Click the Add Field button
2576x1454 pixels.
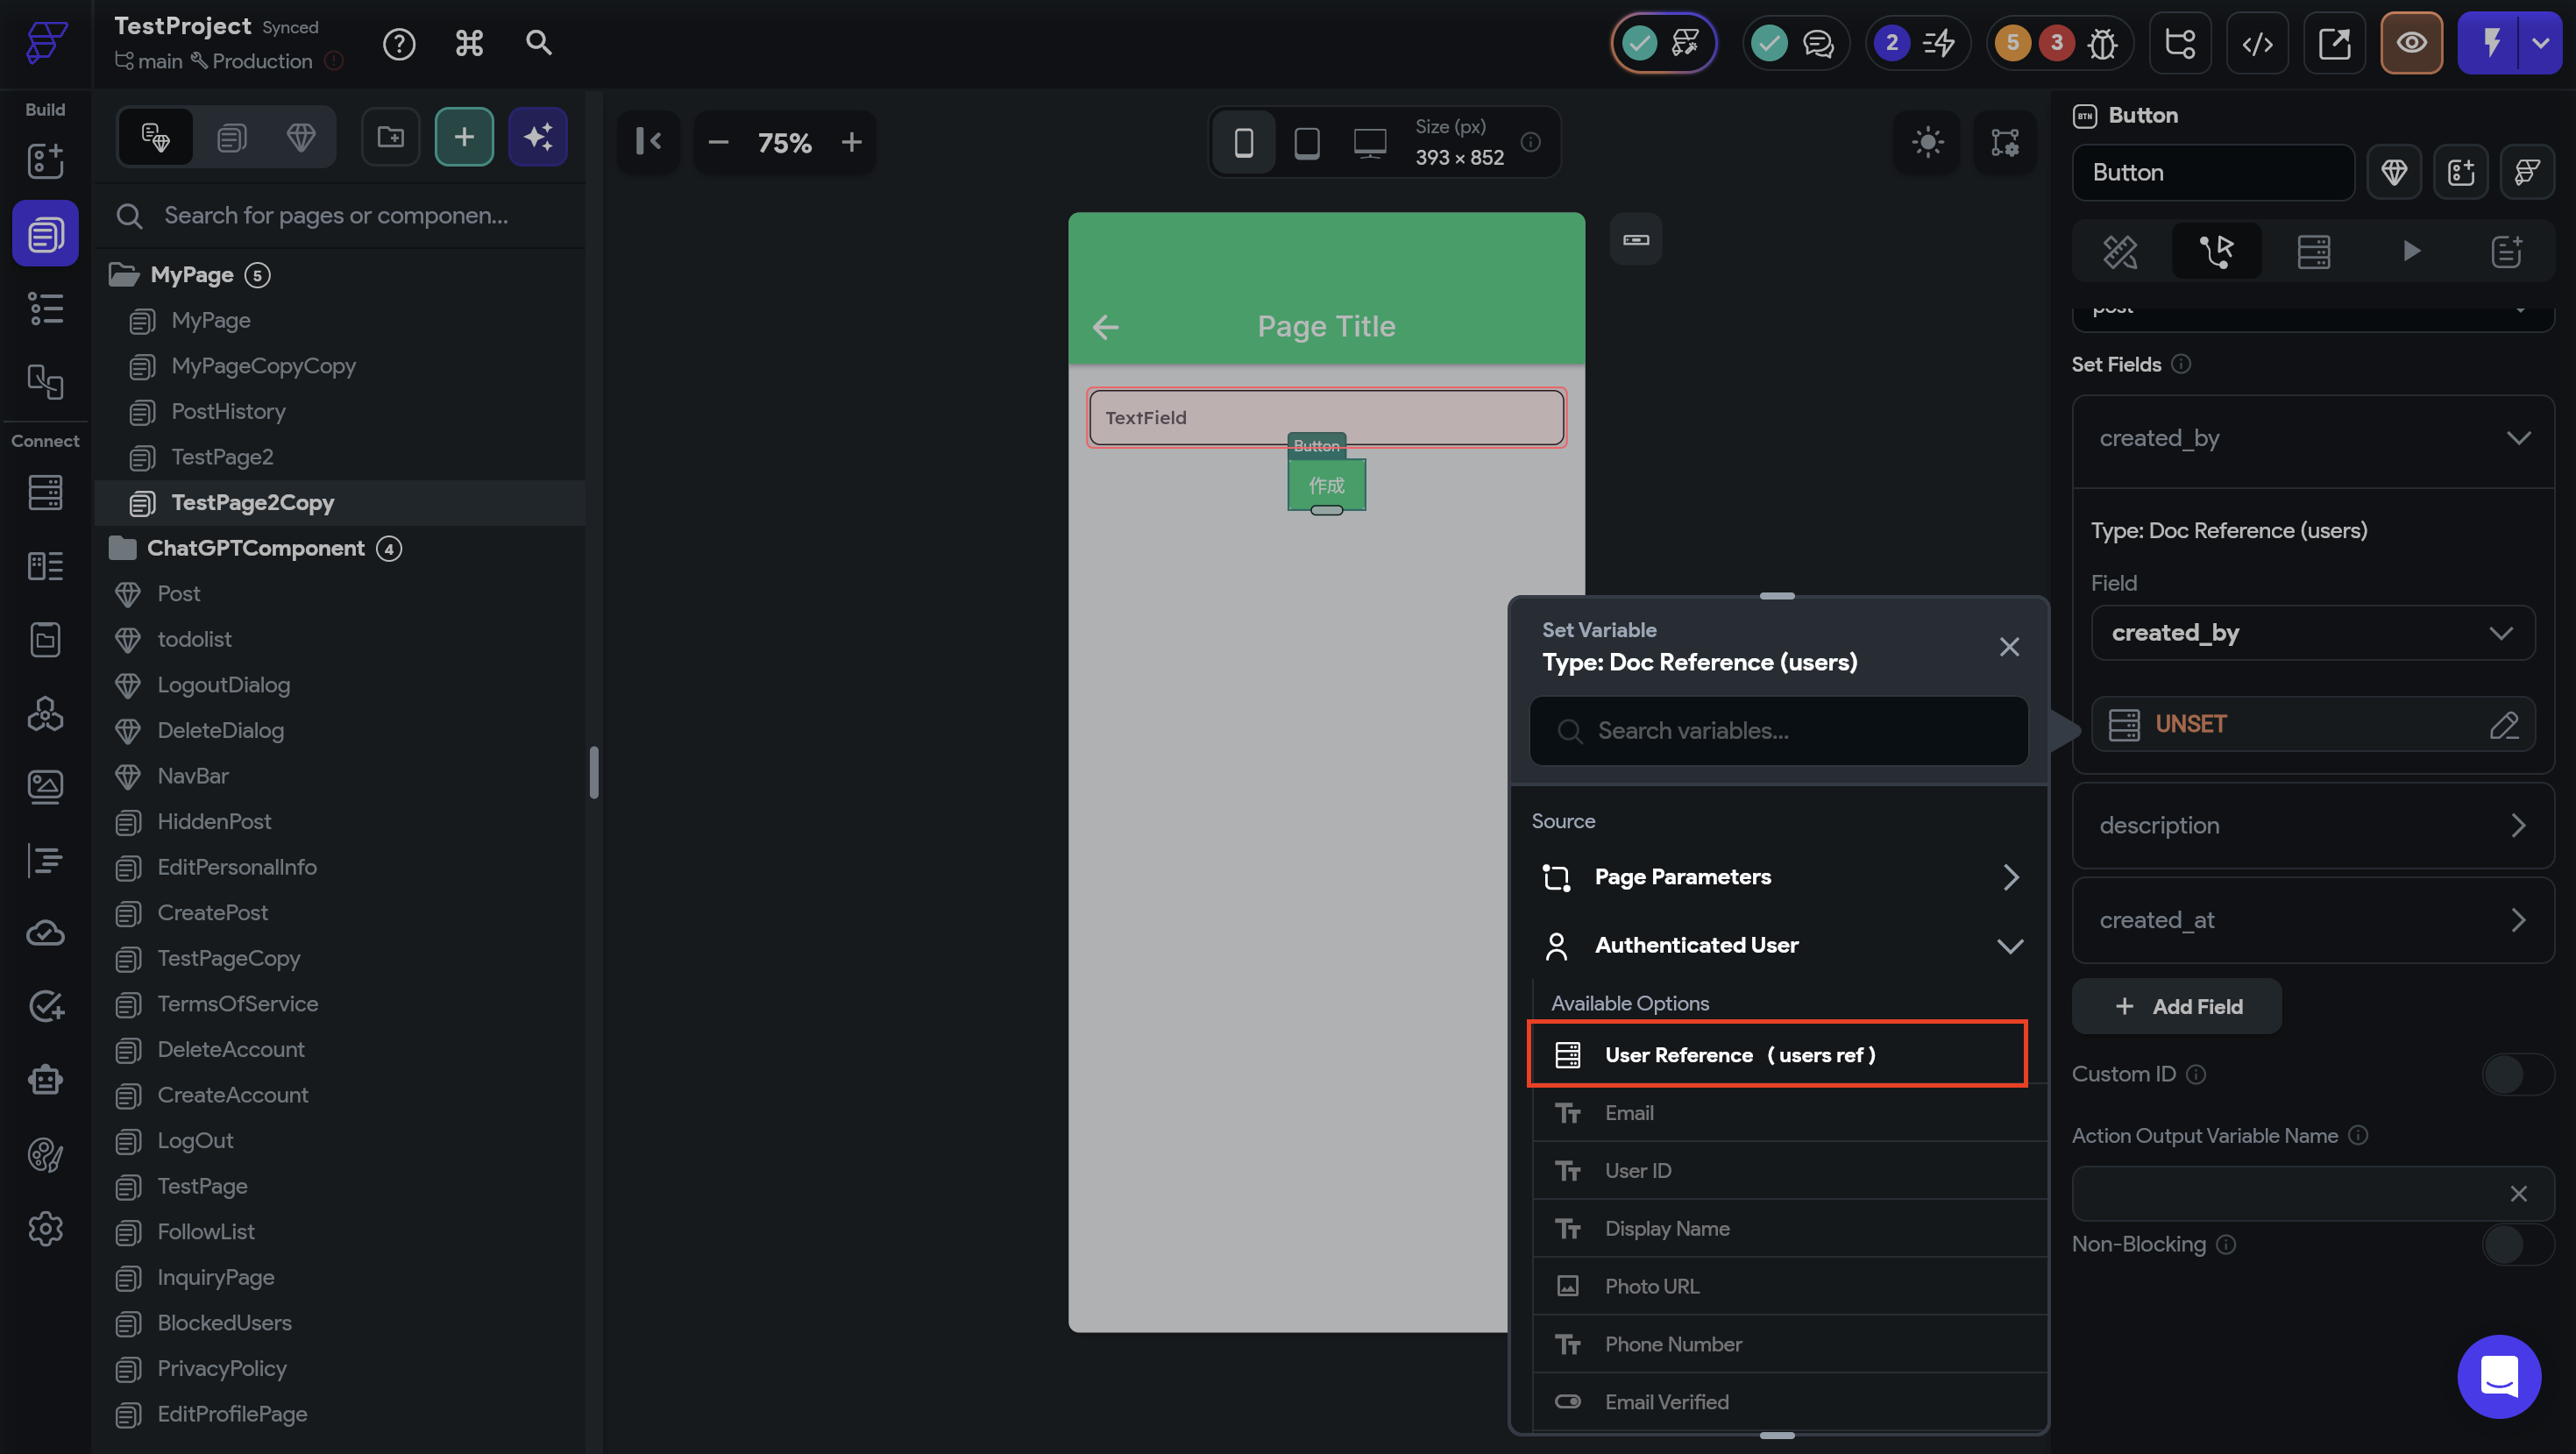pos(2177,1006)
